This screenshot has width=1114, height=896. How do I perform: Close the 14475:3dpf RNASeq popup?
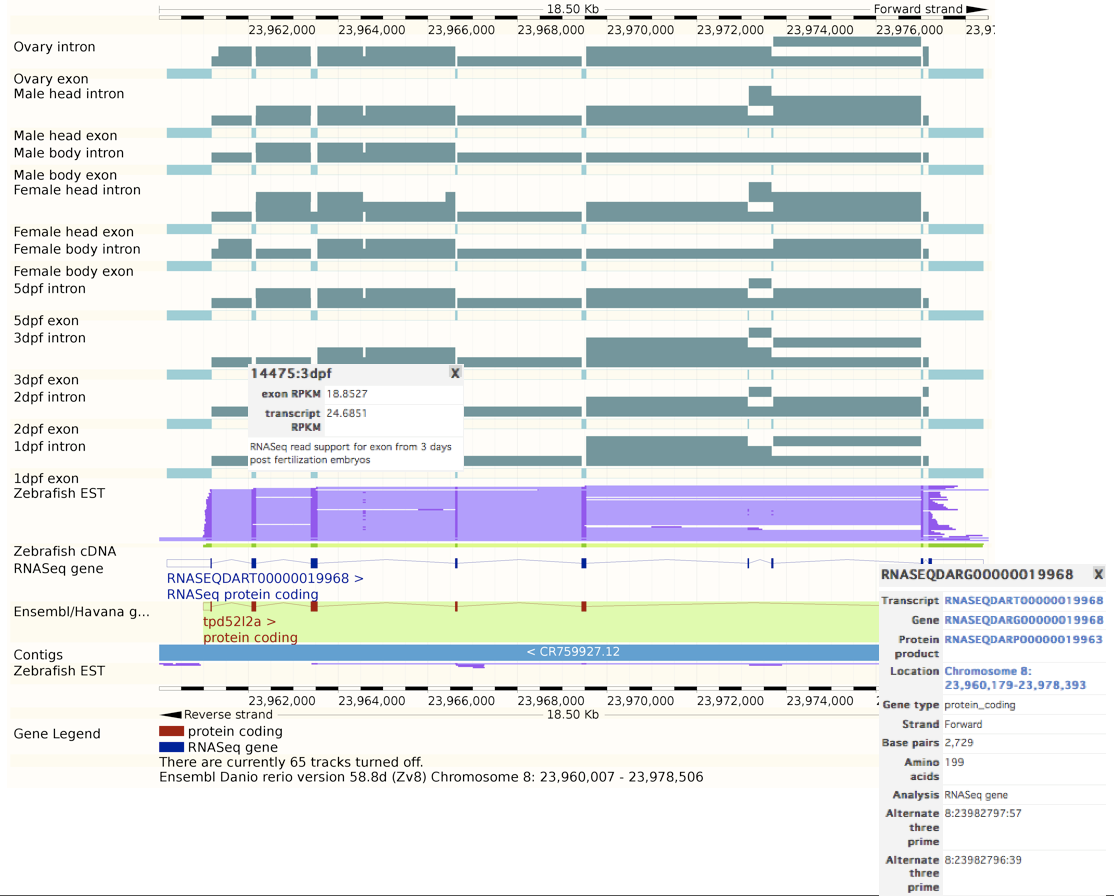pos(455,373)
